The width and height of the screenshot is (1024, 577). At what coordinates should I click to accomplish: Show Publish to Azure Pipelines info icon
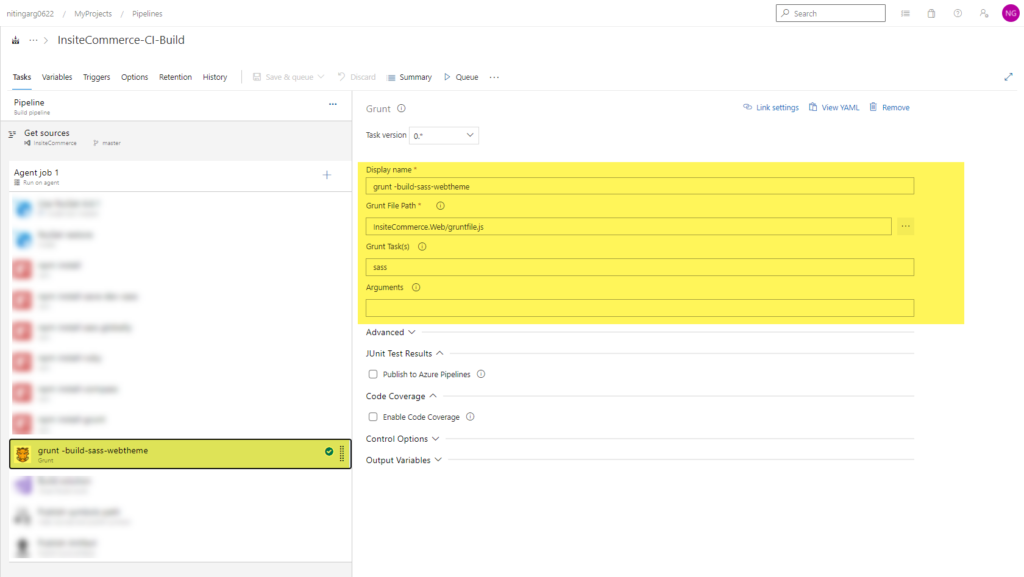tap(481, 374)
